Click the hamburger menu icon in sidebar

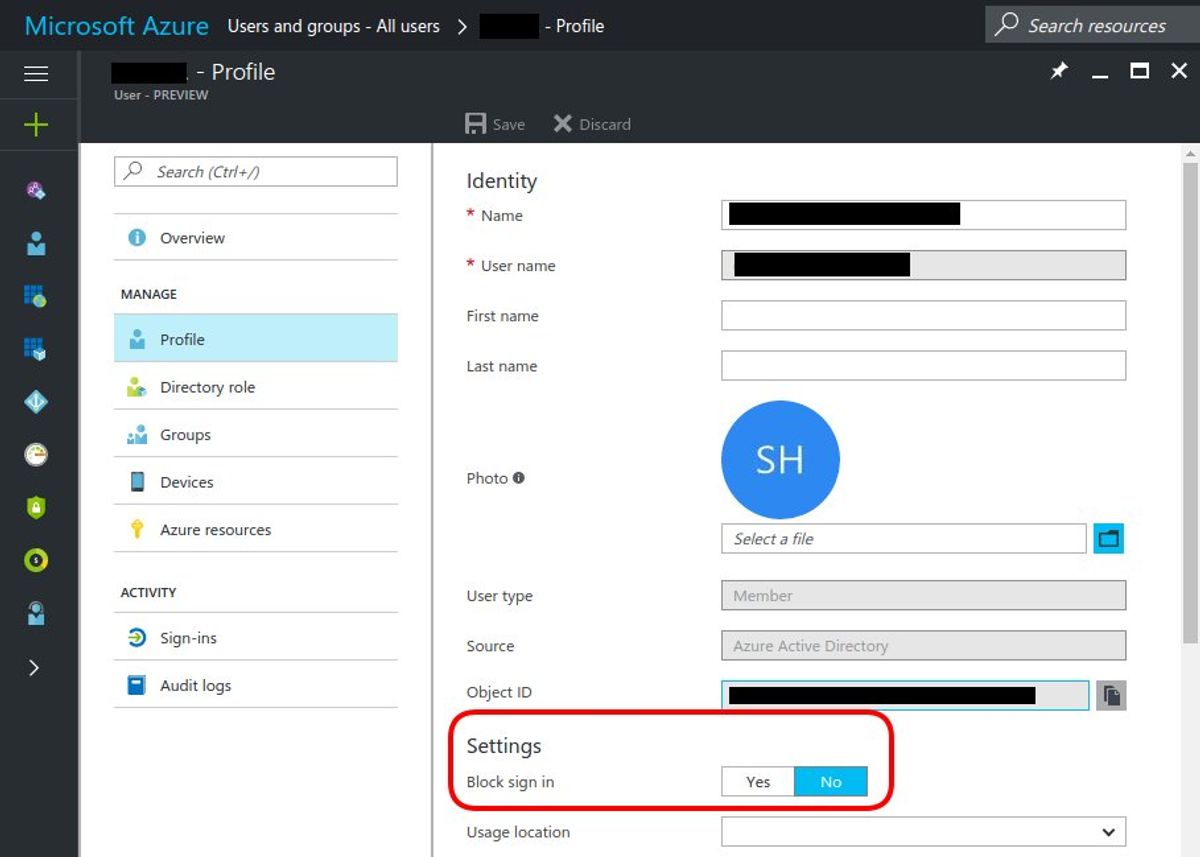pyautogui.click(x=36, y=74)
